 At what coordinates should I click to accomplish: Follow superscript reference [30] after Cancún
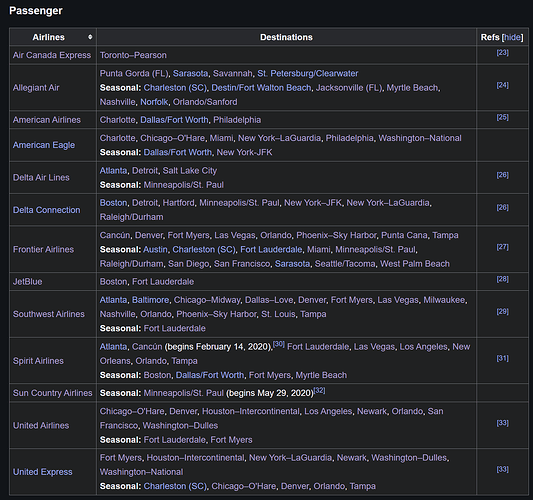pos(279,344)
